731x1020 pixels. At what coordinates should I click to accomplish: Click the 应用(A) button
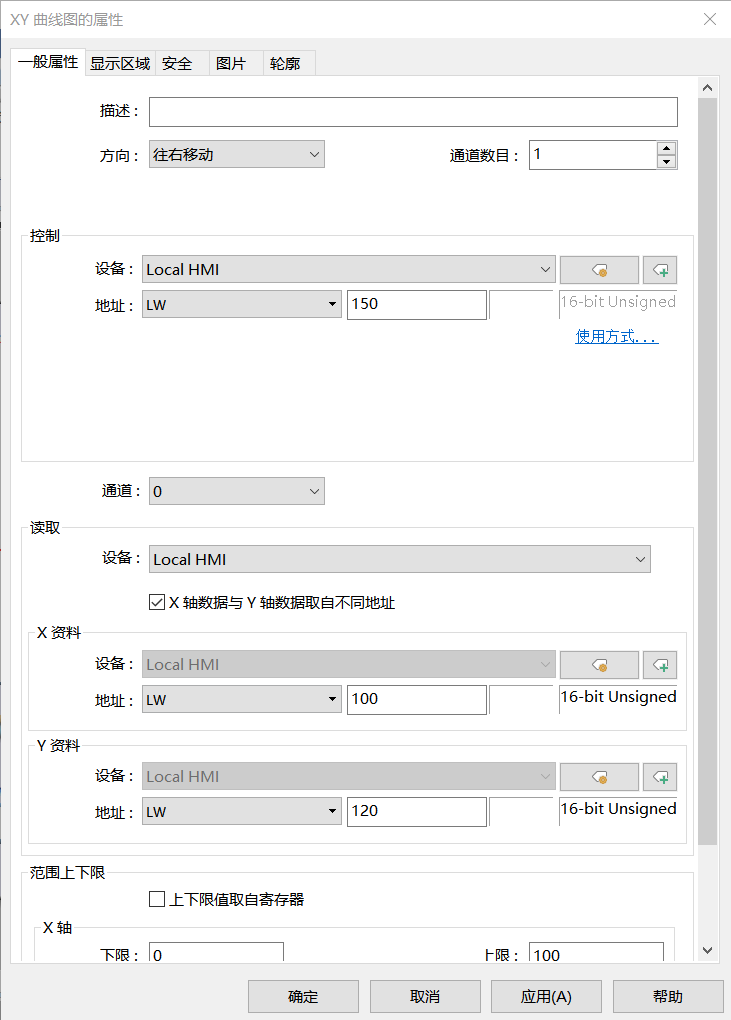(546, 996)
